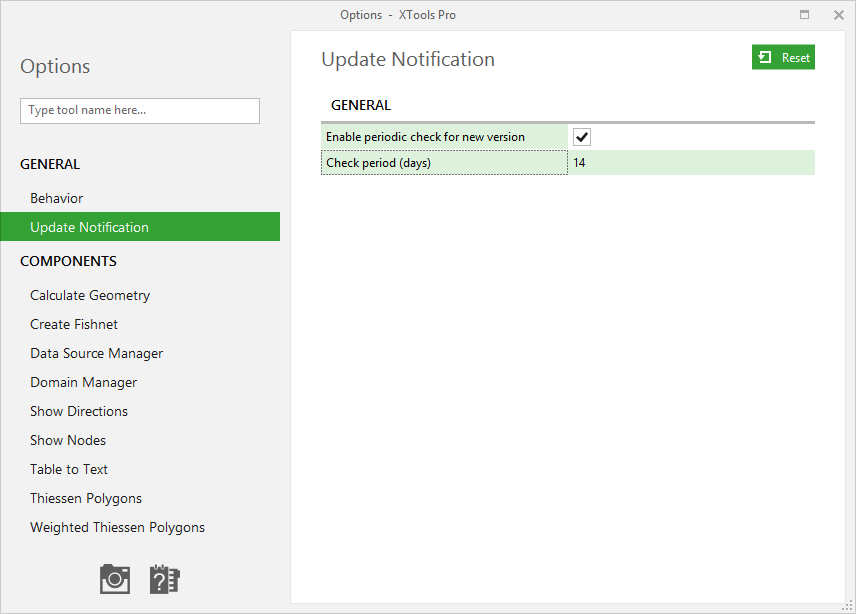Click the tool name search box
The width and height of the screenshot is (856, 614).
coord(139,111)
